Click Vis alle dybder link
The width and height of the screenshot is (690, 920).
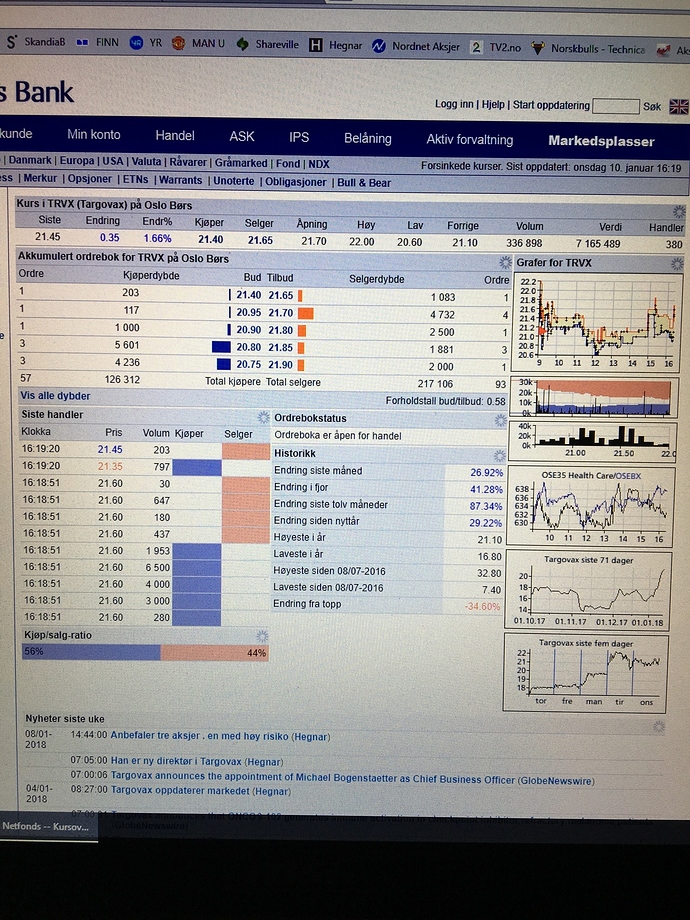pyautogui.click(x=55, y=396)
